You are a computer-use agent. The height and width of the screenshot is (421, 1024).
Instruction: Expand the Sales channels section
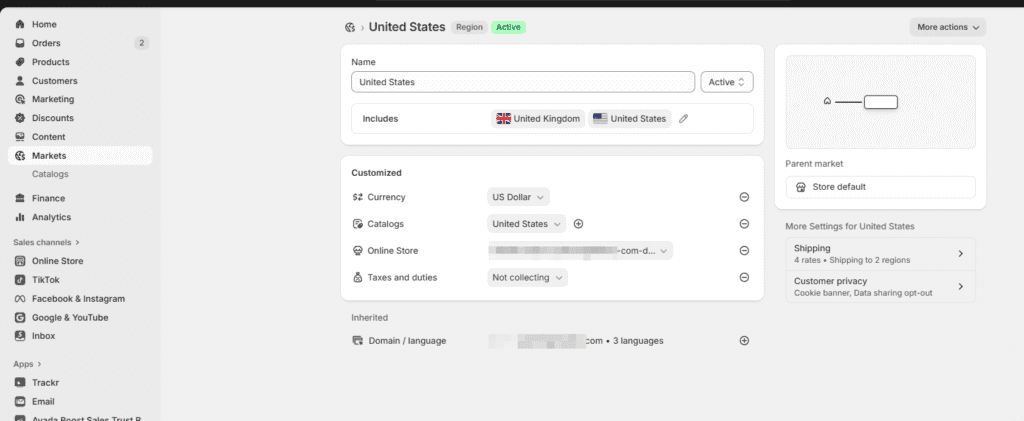point(46,242)
